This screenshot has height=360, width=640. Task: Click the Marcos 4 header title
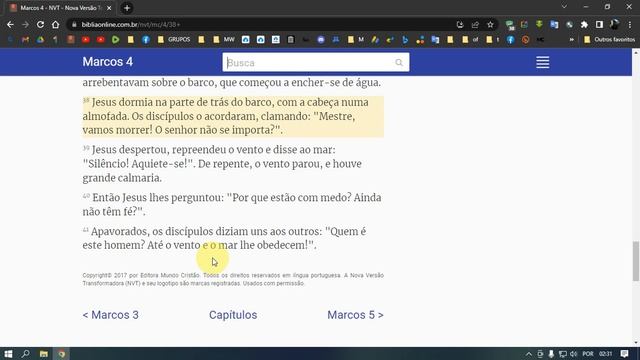[x=107, y=62]
